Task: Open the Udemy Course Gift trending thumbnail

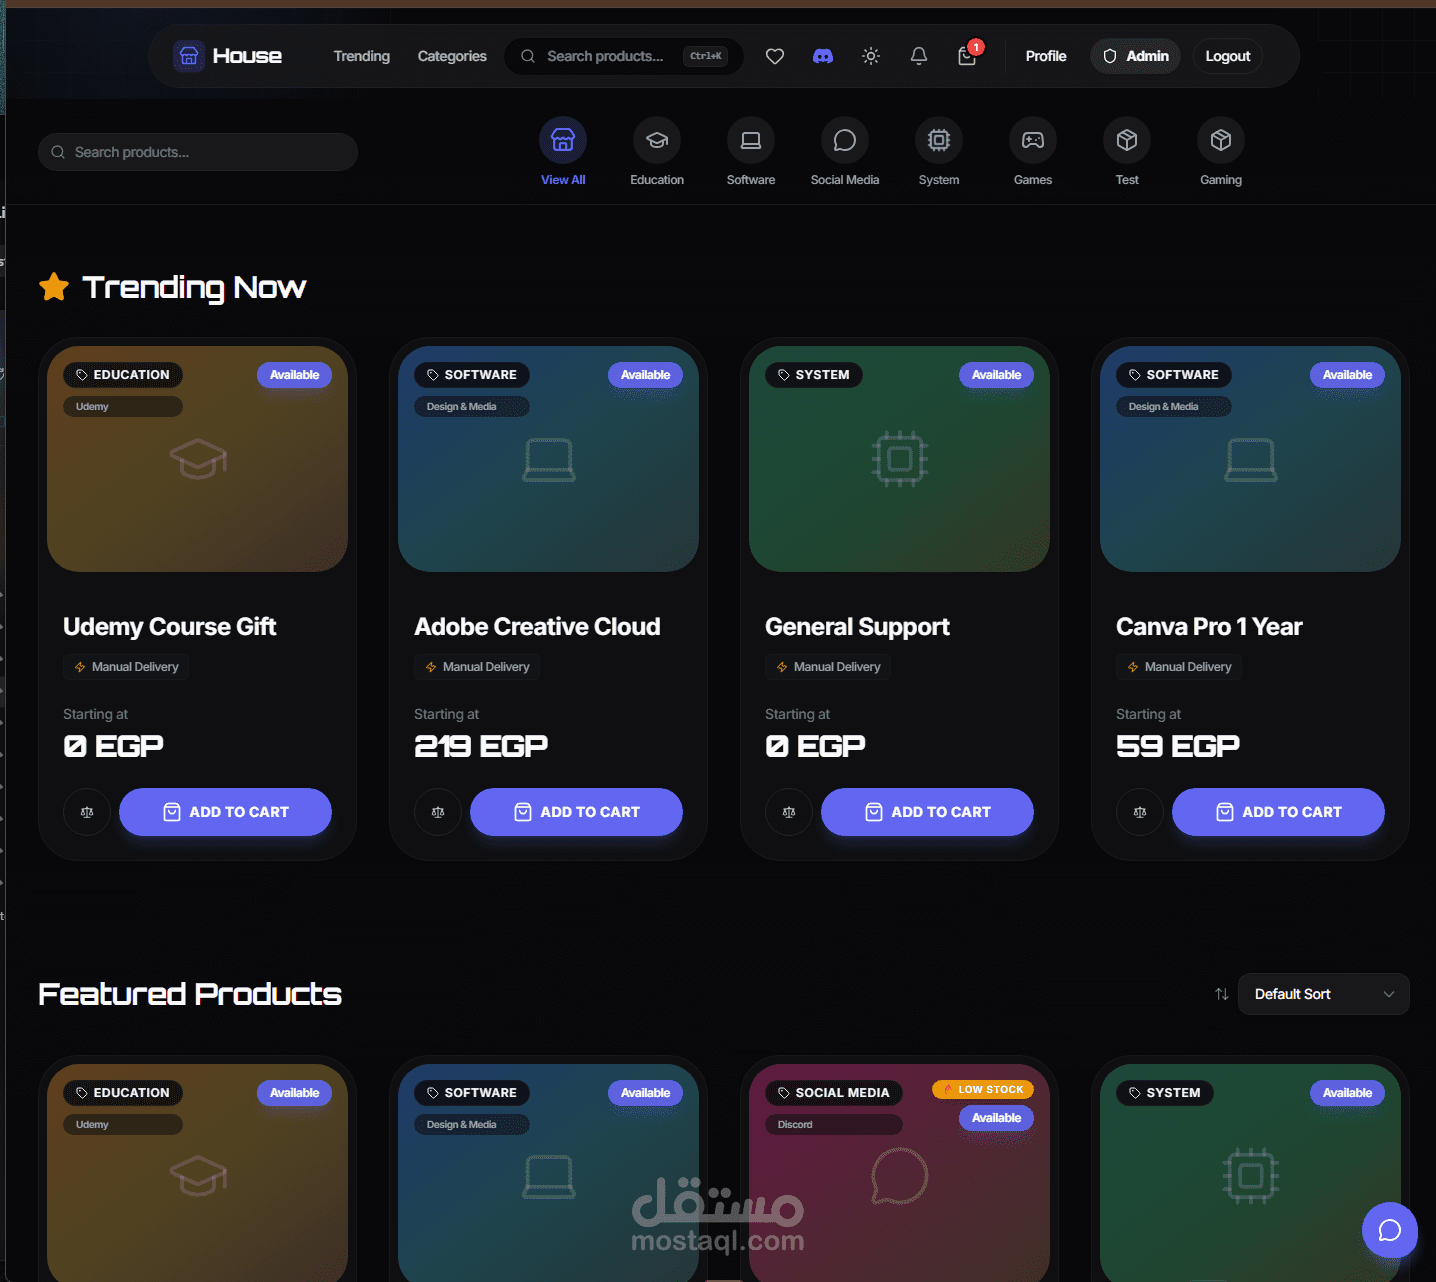Action: click(198, 459)
